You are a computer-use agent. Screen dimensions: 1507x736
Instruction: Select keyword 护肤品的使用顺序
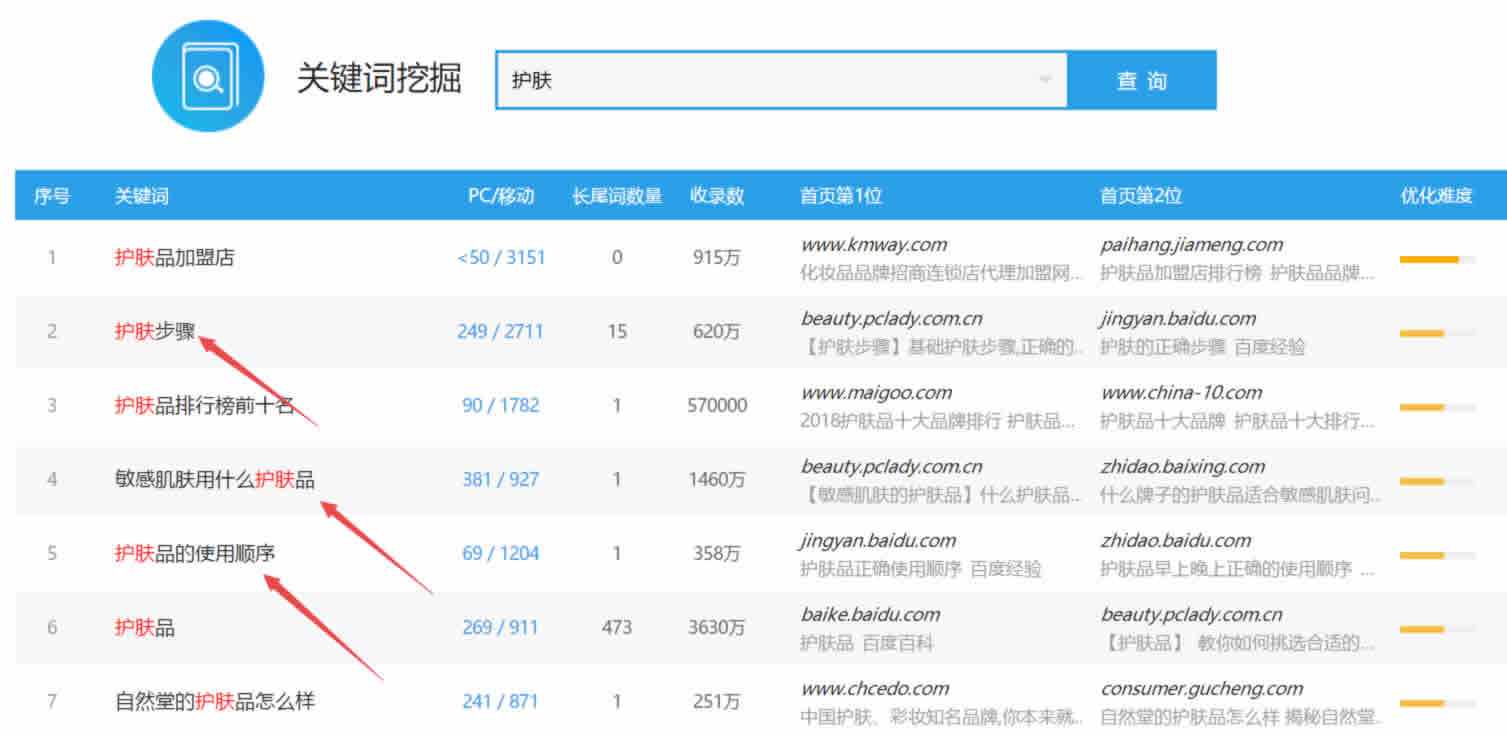pos(194,553)
